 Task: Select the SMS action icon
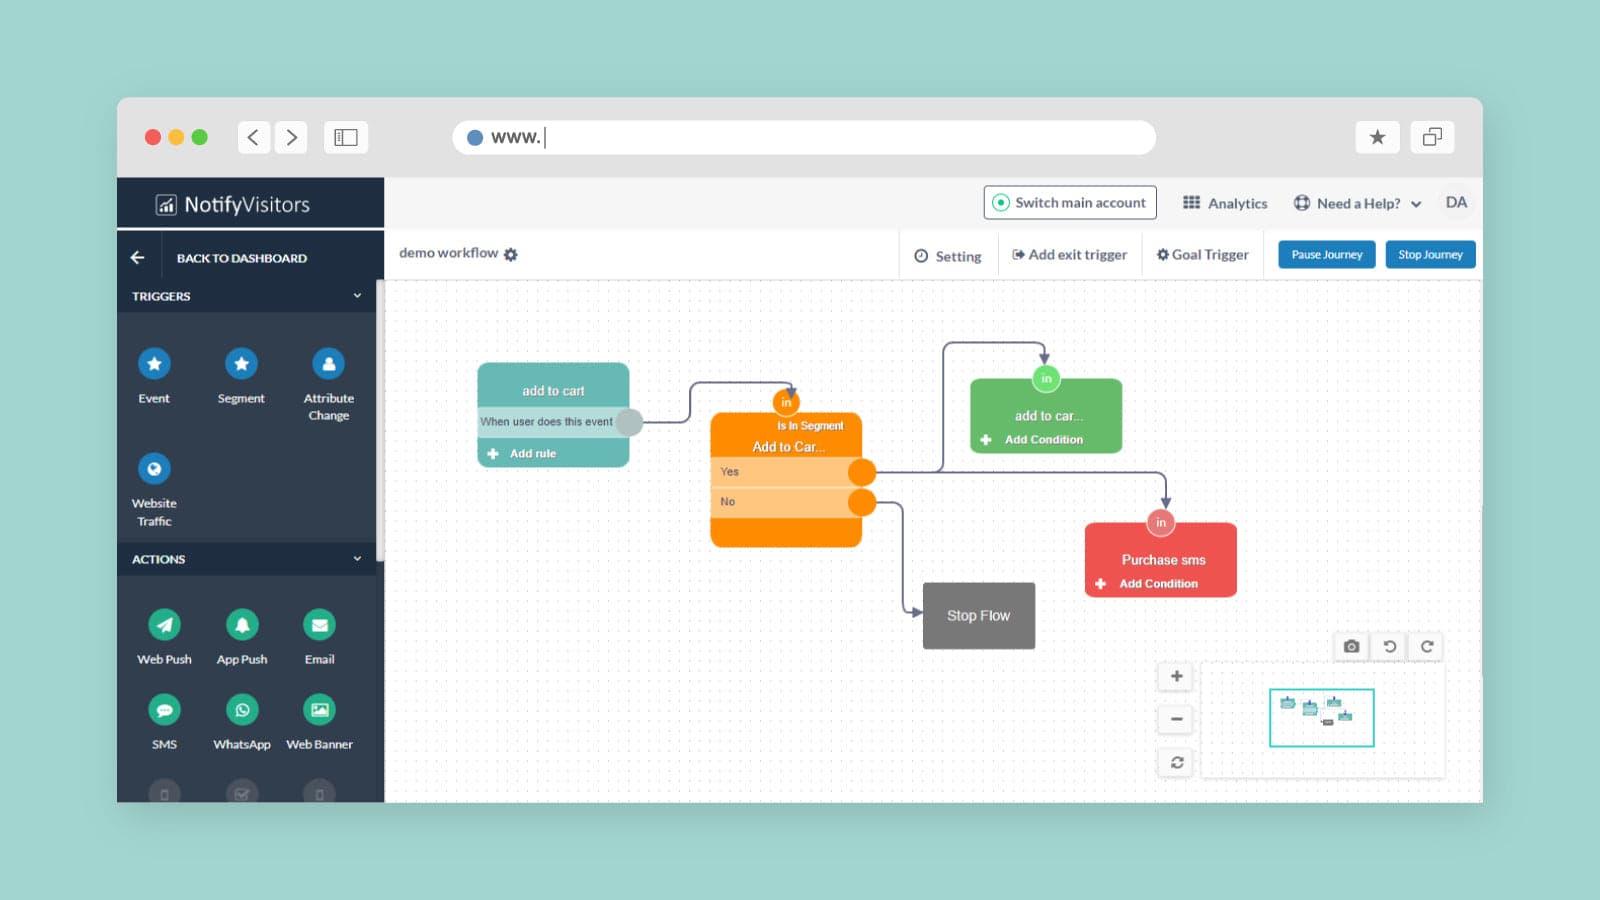(164, 710)
